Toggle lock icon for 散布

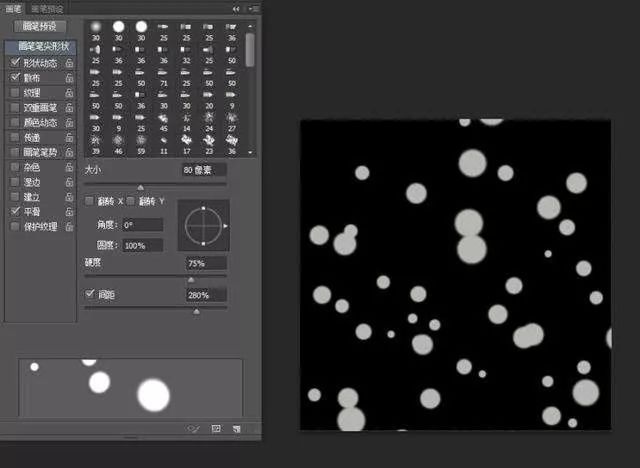click(69, 78)
